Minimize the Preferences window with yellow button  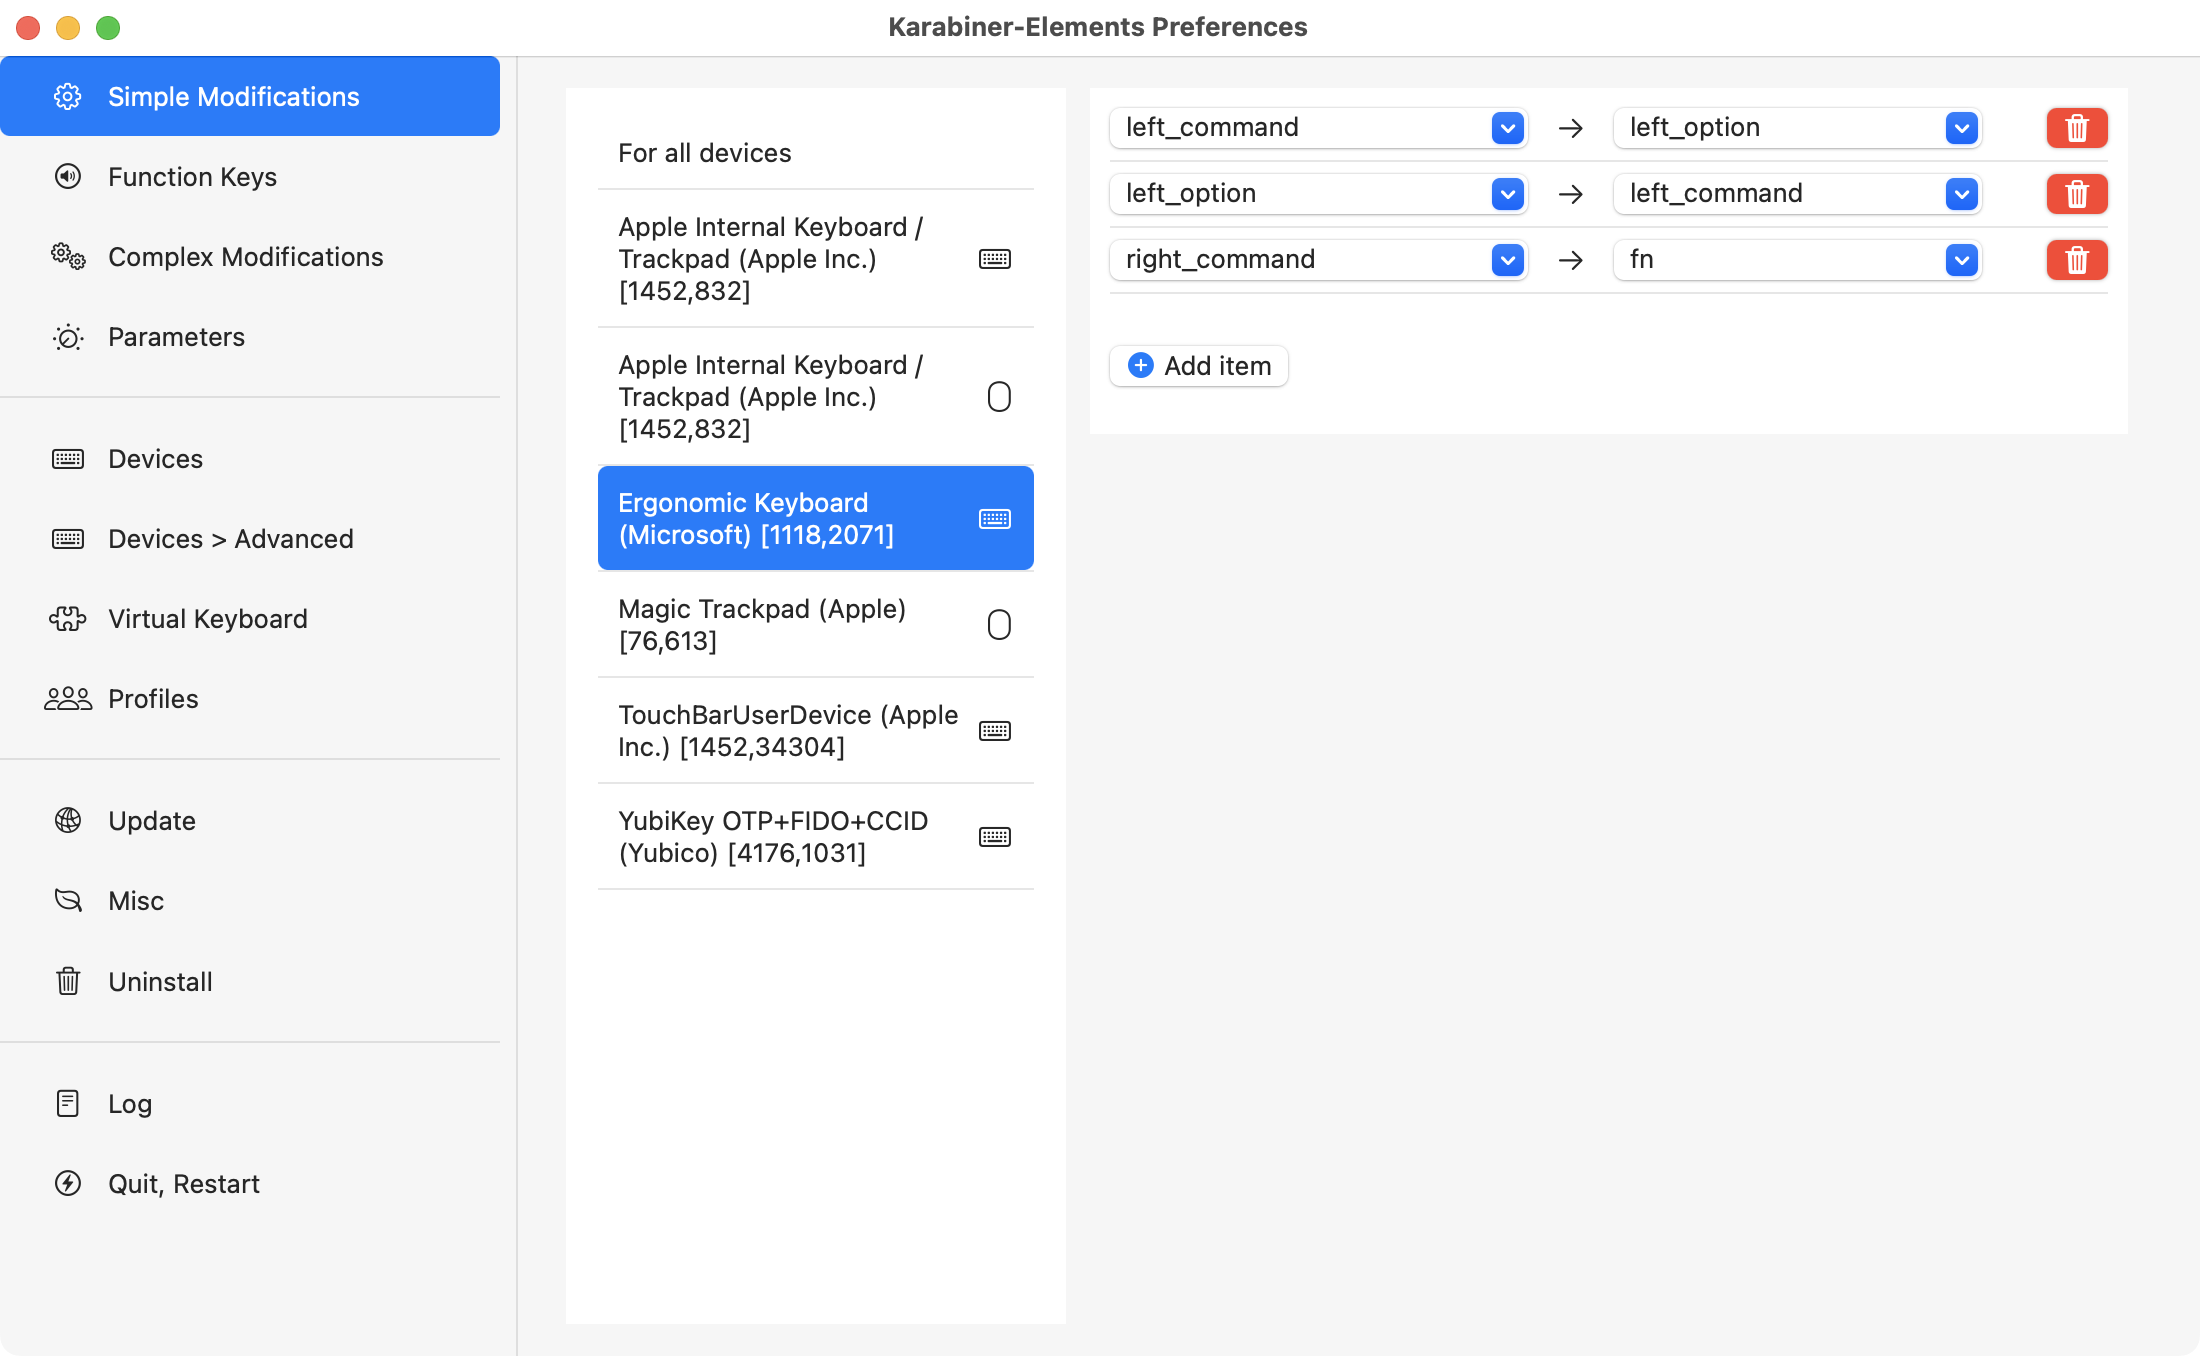click(68, 27)
